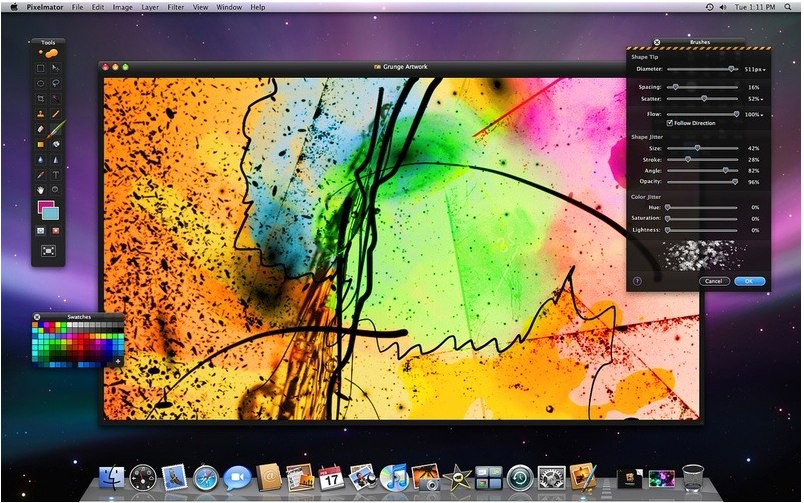The height and width of the screenshot is (503, 804).
Task: Click the light blue background color swatch
Action: point(51,214)
